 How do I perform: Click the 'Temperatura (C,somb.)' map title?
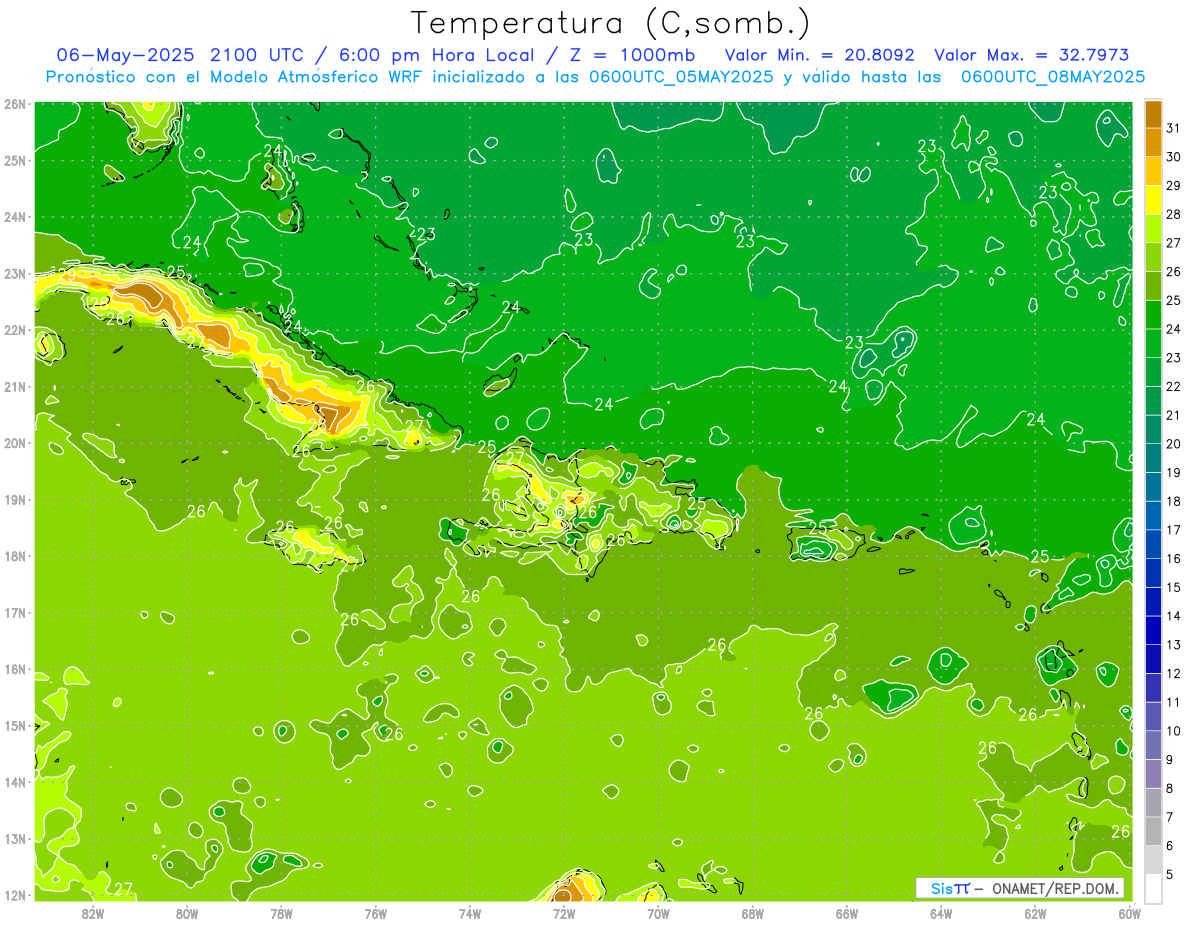(611, 24)
